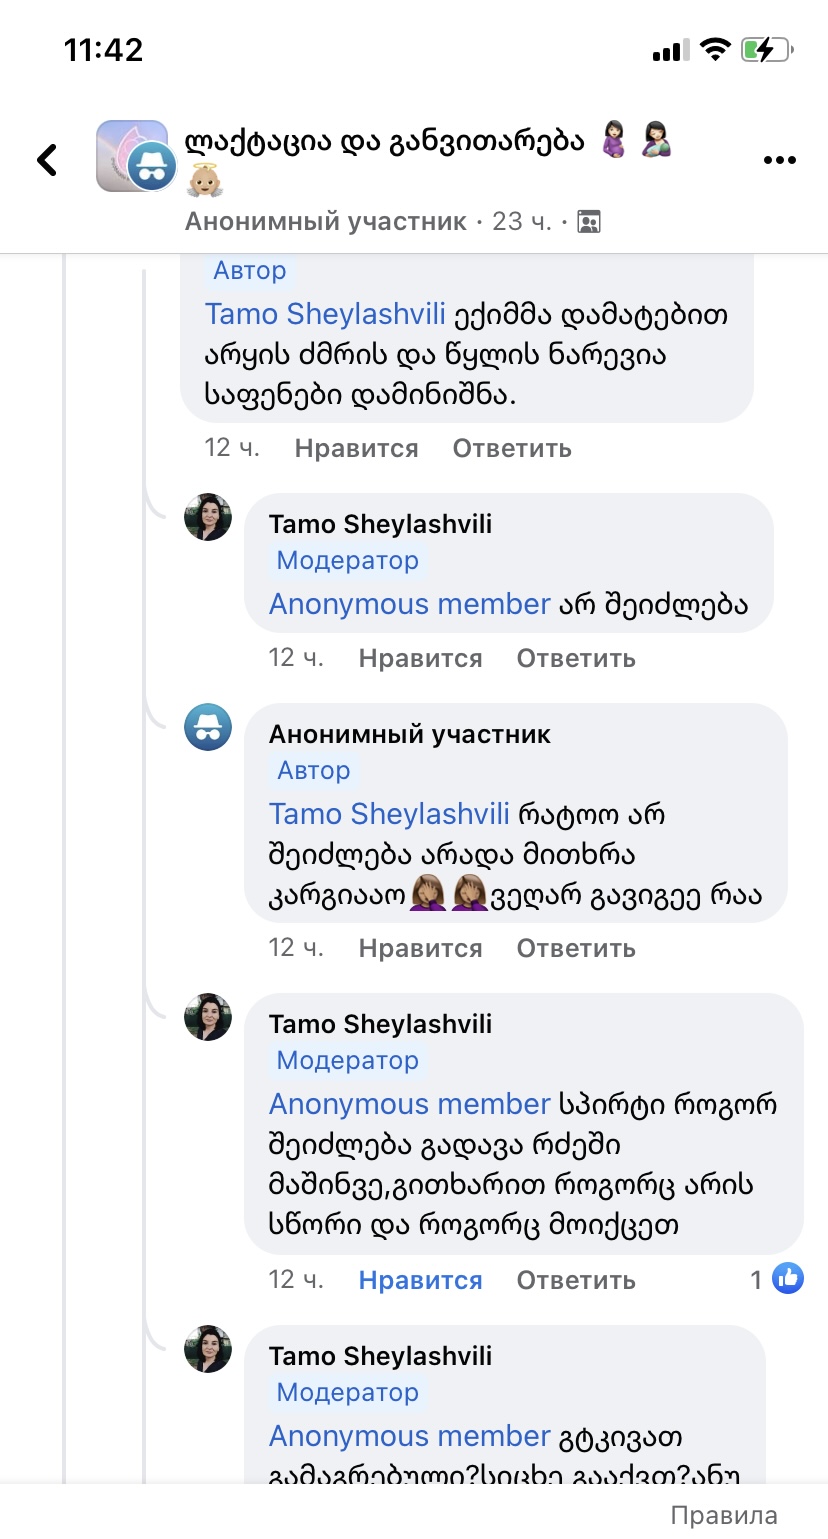Open the three-dots more options menu
Image resolution: width=828 pixels, height=1539 pixels.
point(778,160)
